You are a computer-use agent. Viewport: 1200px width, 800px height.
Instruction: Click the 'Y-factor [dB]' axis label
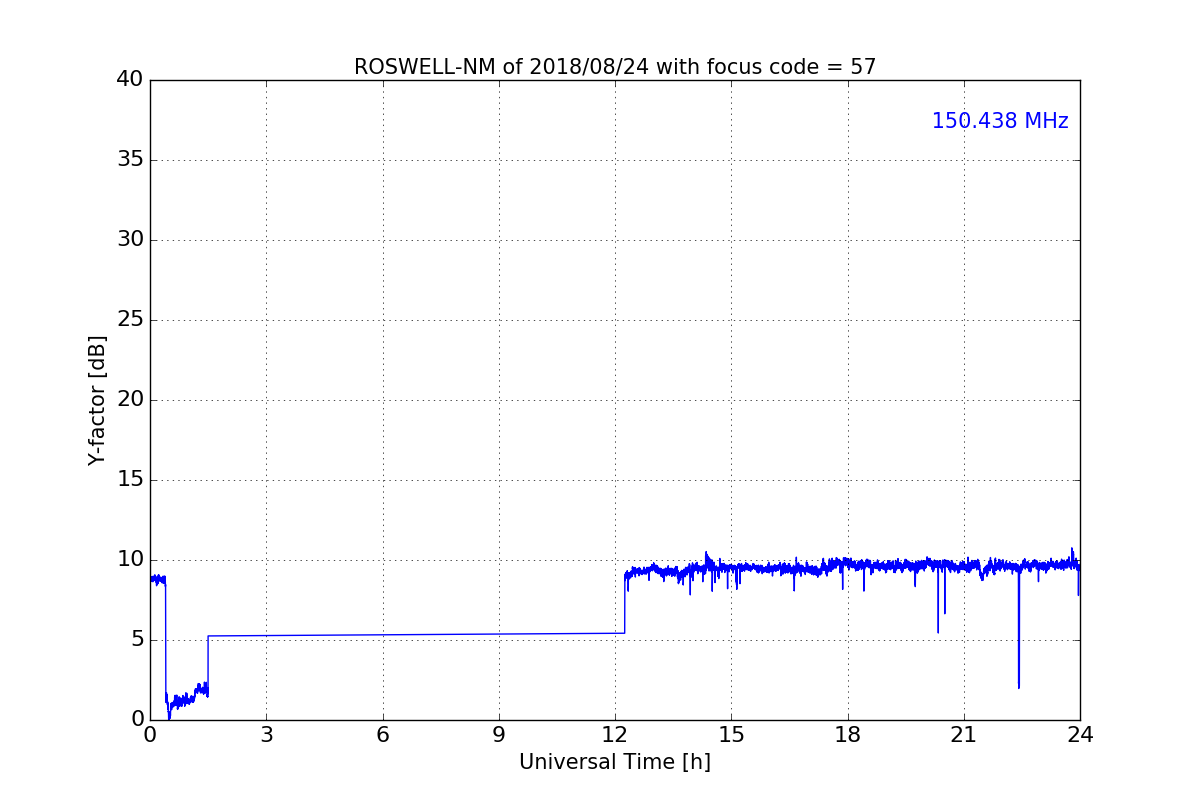pyautogui.click(x=97, y=400)
